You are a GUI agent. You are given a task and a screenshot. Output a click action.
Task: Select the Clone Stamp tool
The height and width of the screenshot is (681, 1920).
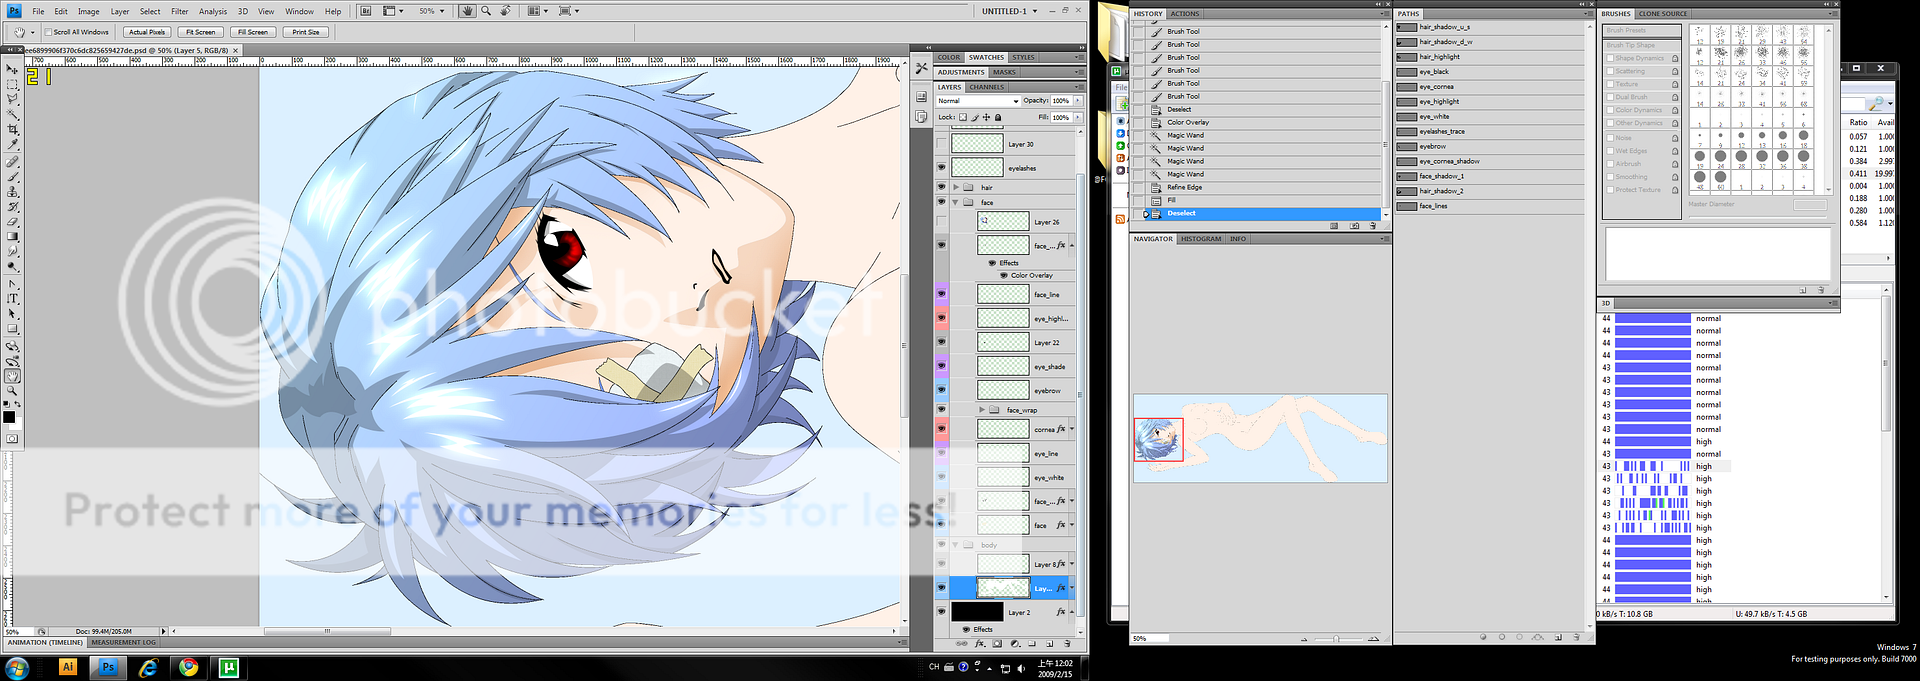(x=12, y=191)
